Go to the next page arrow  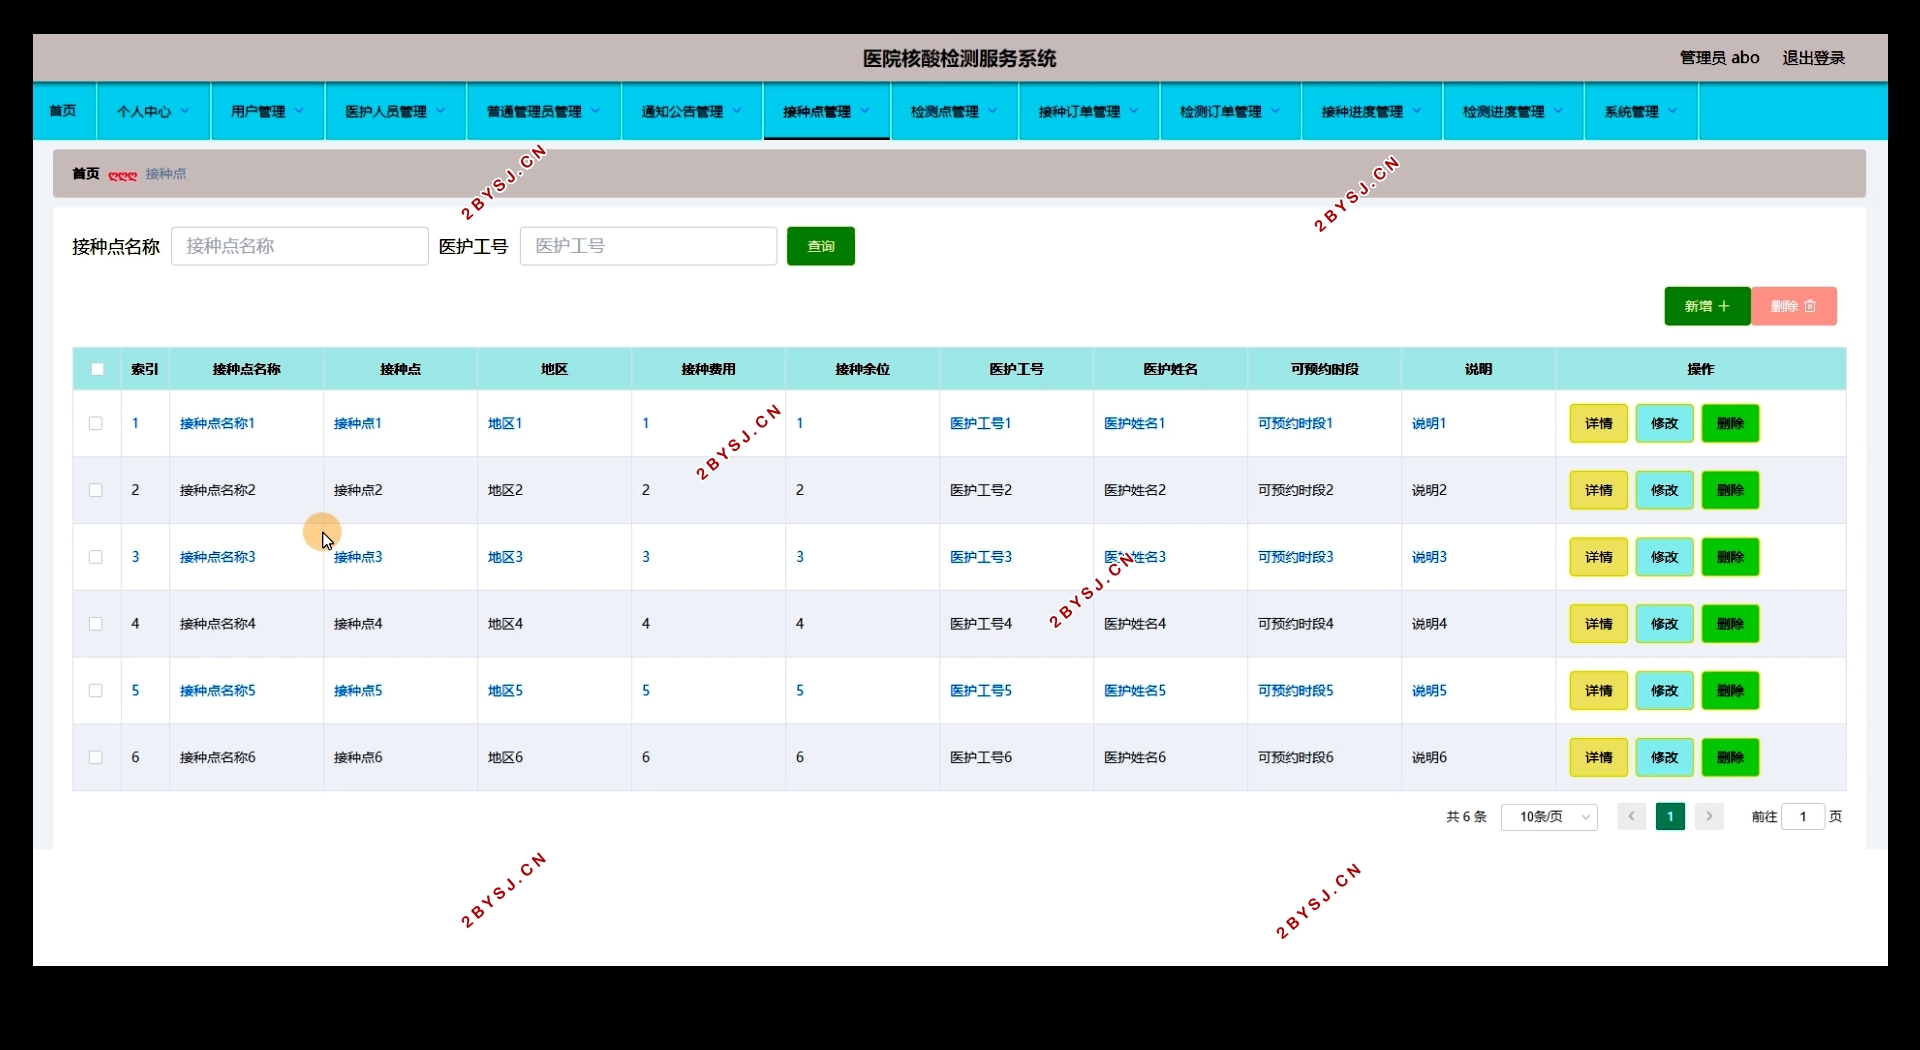tap(1709, 817)
